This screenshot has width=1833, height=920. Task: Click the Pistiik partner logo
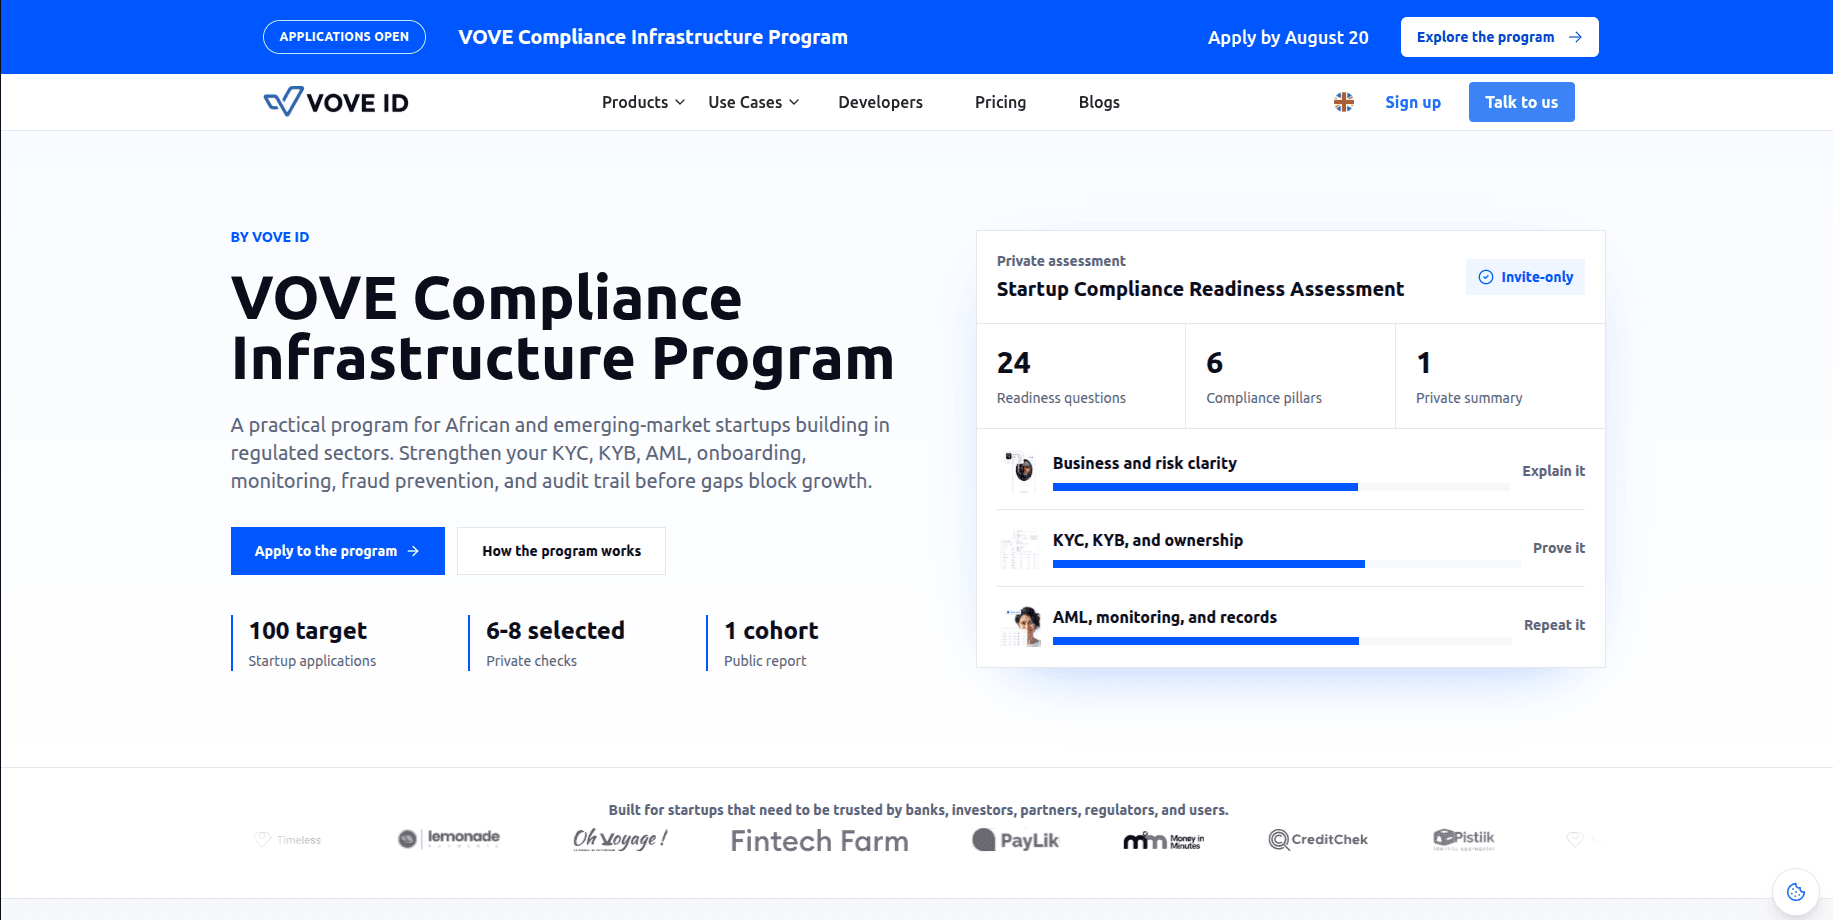pyautogui.click(x=1464, y=839)
